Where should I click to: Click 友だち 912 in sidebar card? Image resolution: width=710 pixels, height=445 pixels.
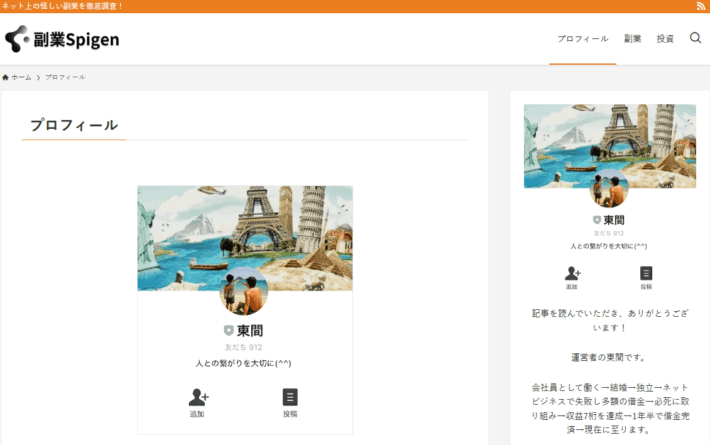click(609, 233)
